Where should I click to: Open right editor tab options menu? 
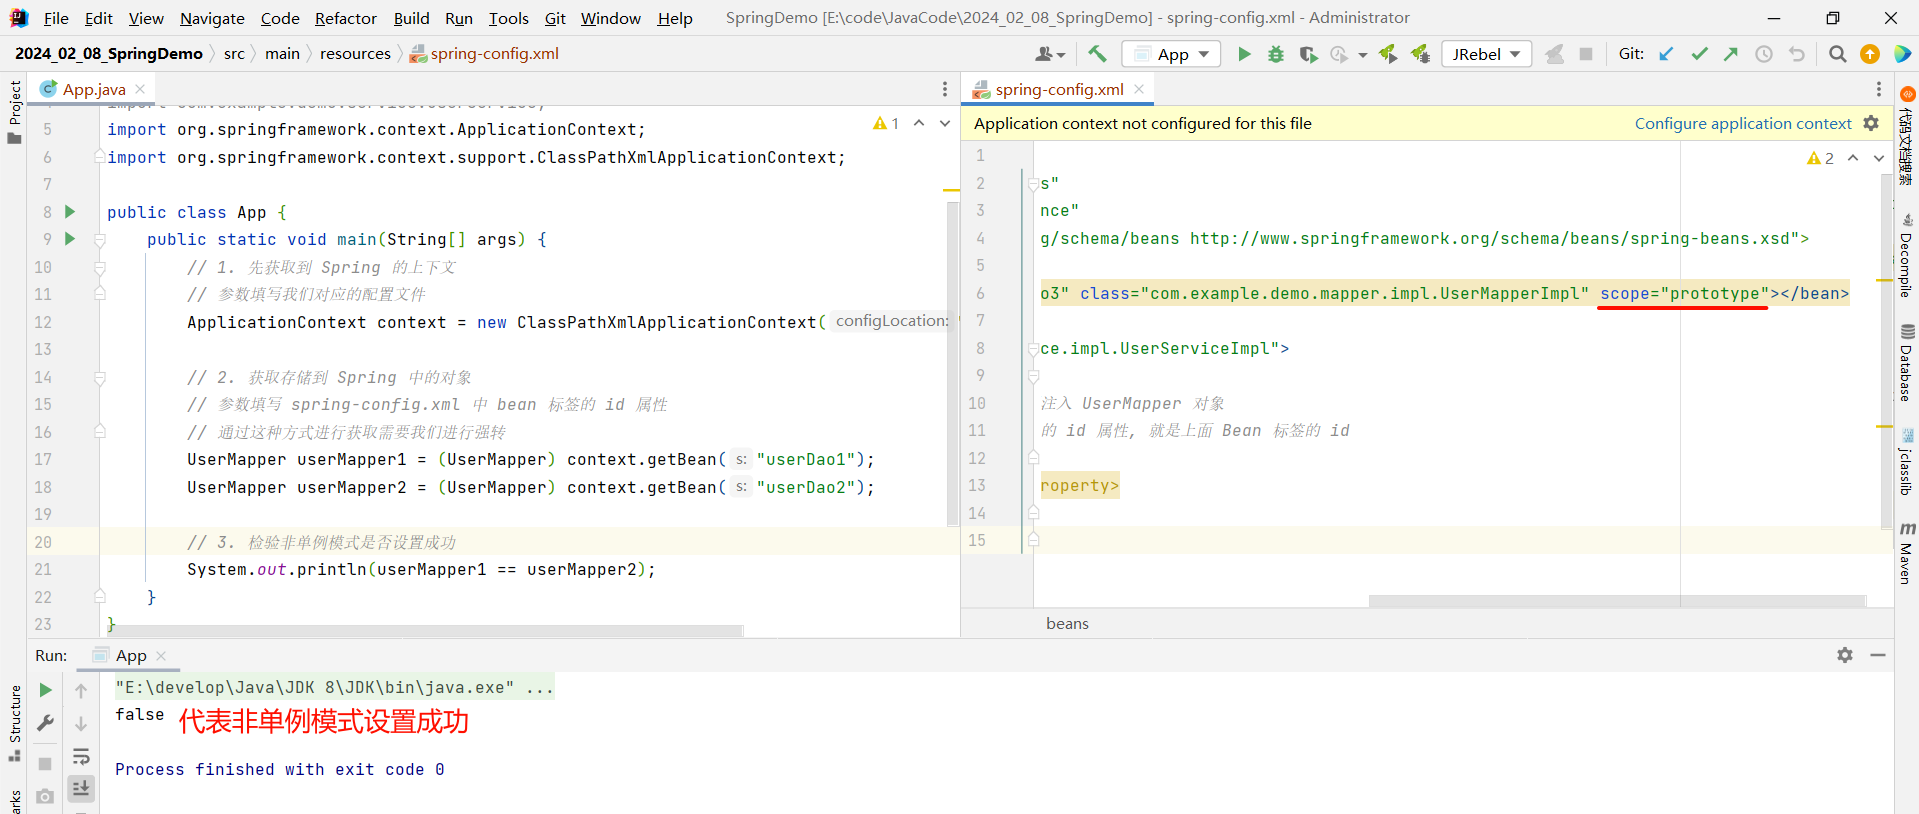point(1878,89)
